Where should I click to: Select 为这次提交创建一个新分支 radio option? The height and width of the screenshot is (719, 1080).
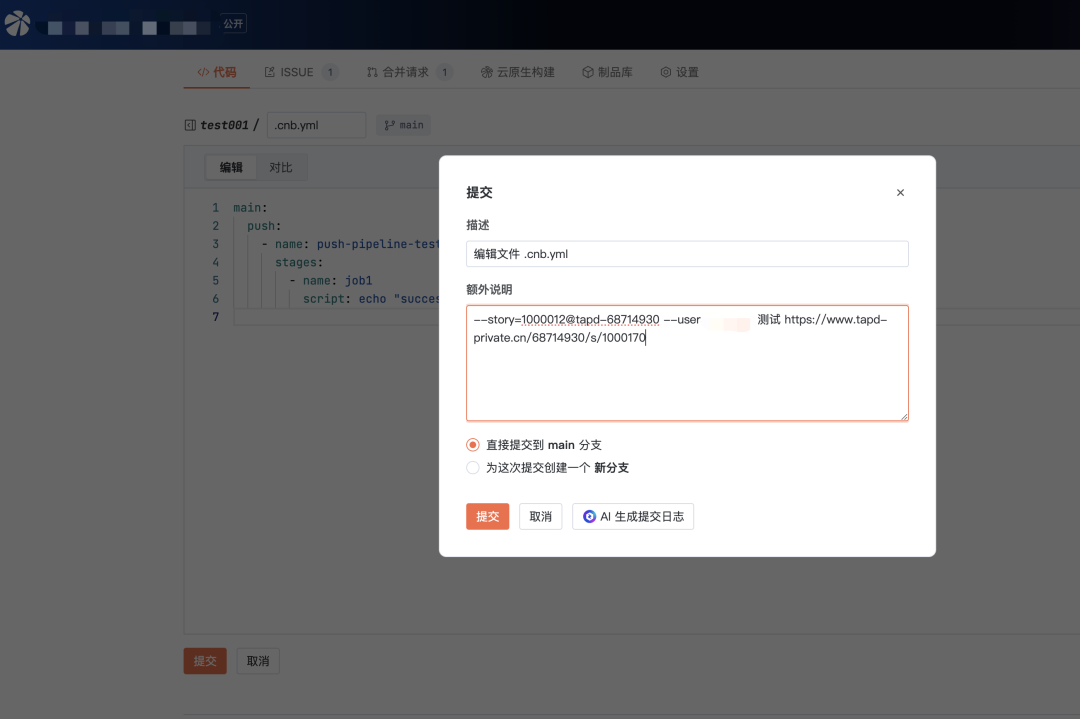[473, 468]
